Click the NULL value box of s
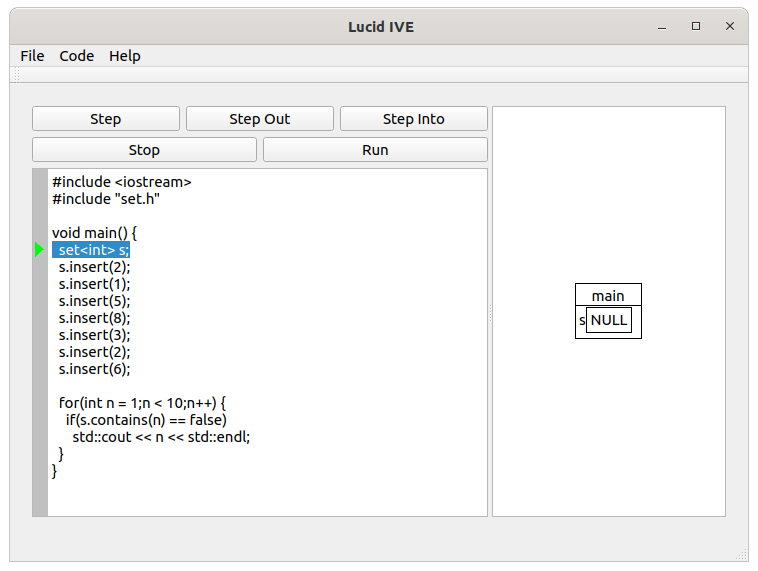Image resolution: width=758 pixels, height=571 pixels. point(609,320)
